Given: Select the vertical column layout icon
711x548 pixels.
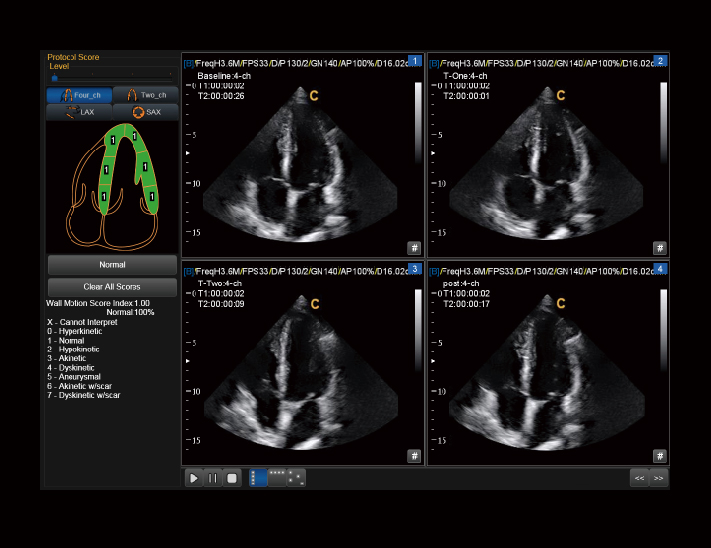Looking at the screenshot, I should pyautogui.click(x=258, y=478).
